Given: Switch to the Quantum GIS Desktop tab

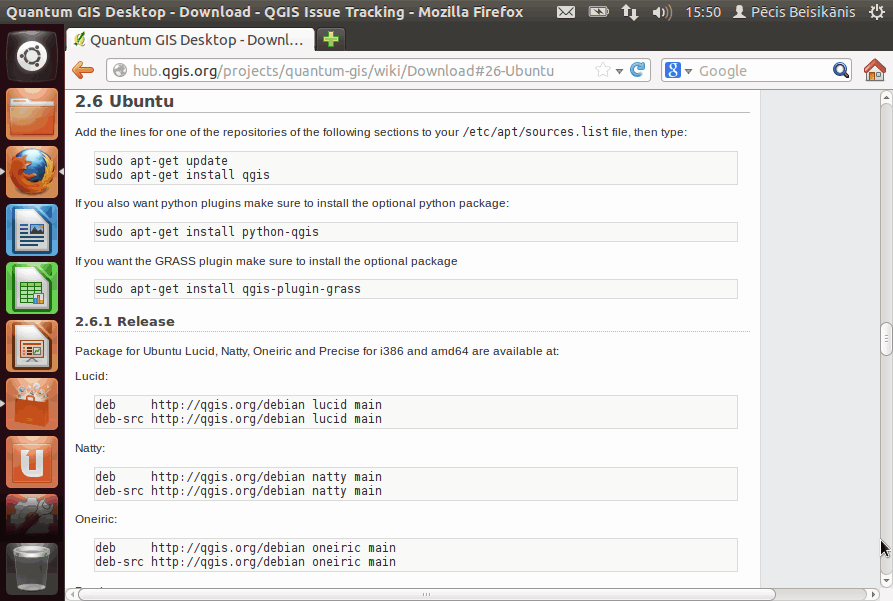Looking at the screenshot, I should [x=190, y=40].
